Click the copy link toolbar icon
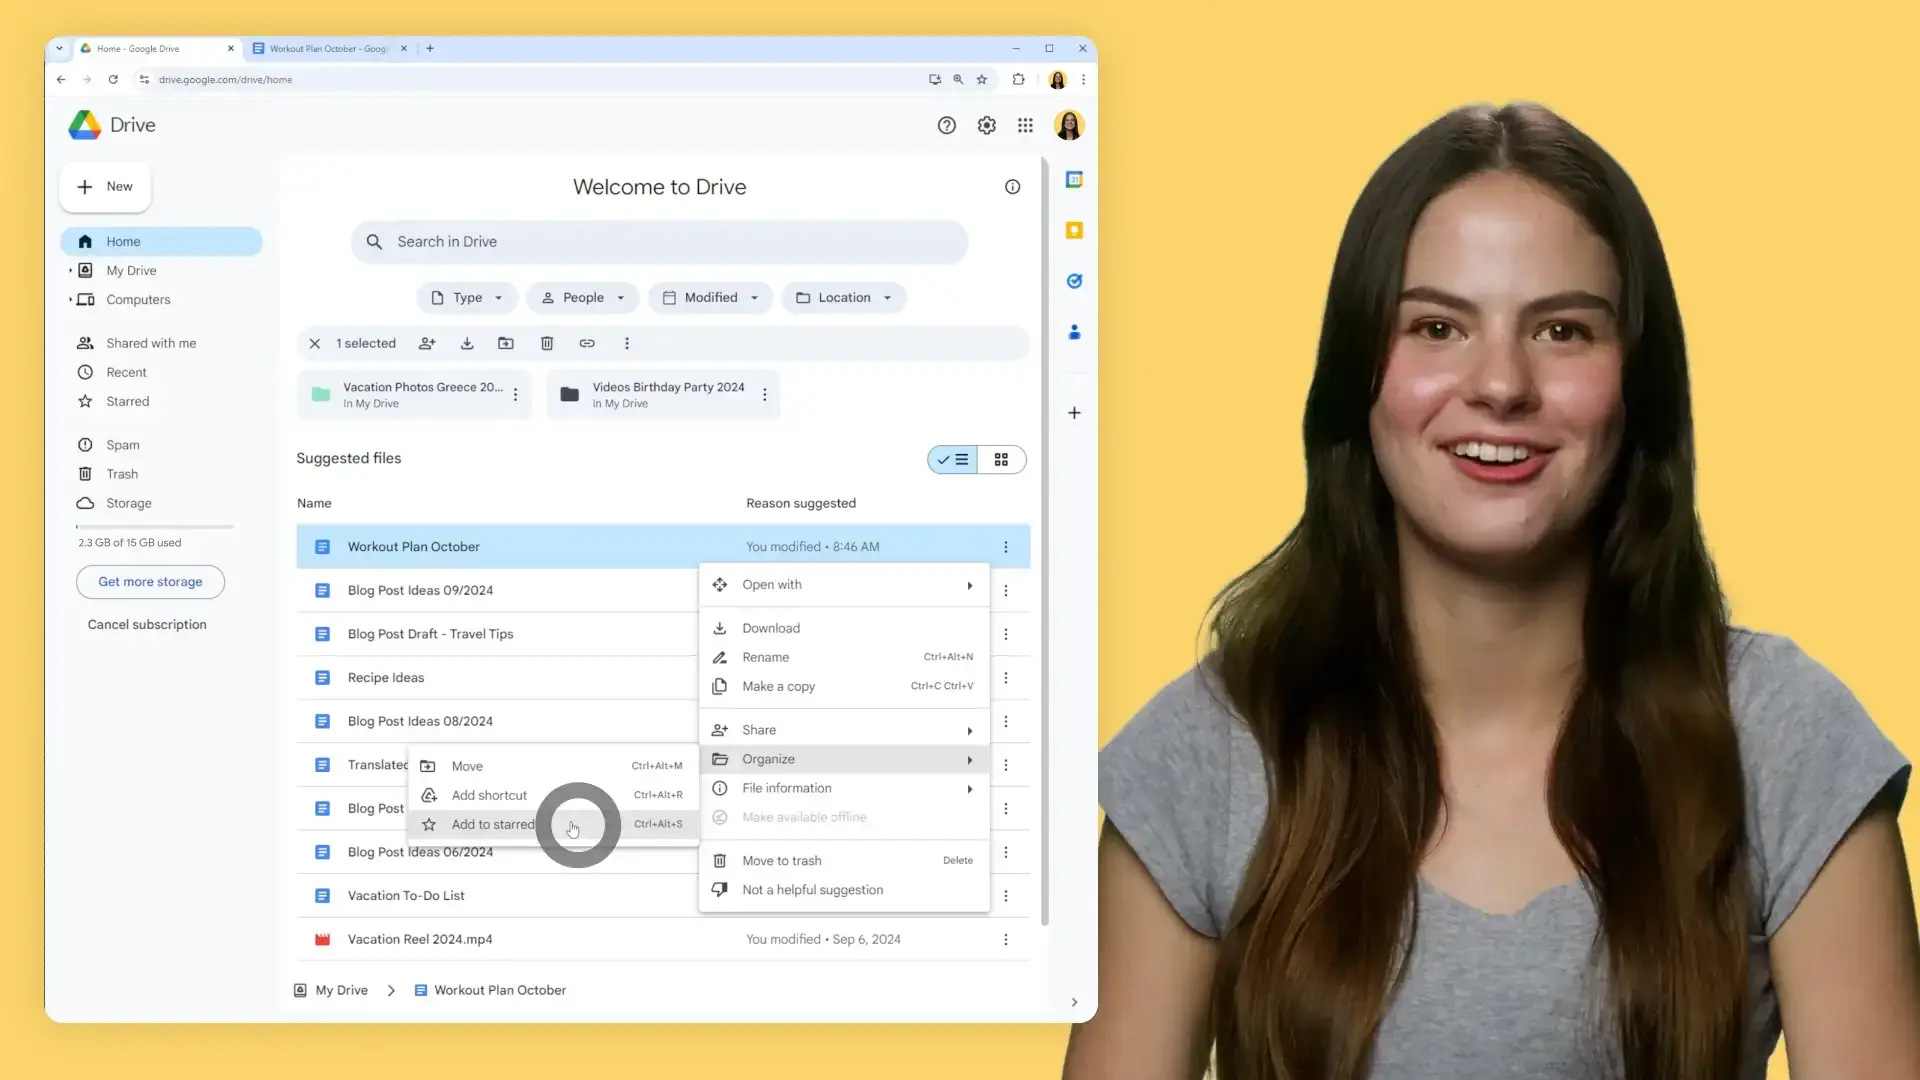Screen dimensions: 1920x1080 coord(587,343)
